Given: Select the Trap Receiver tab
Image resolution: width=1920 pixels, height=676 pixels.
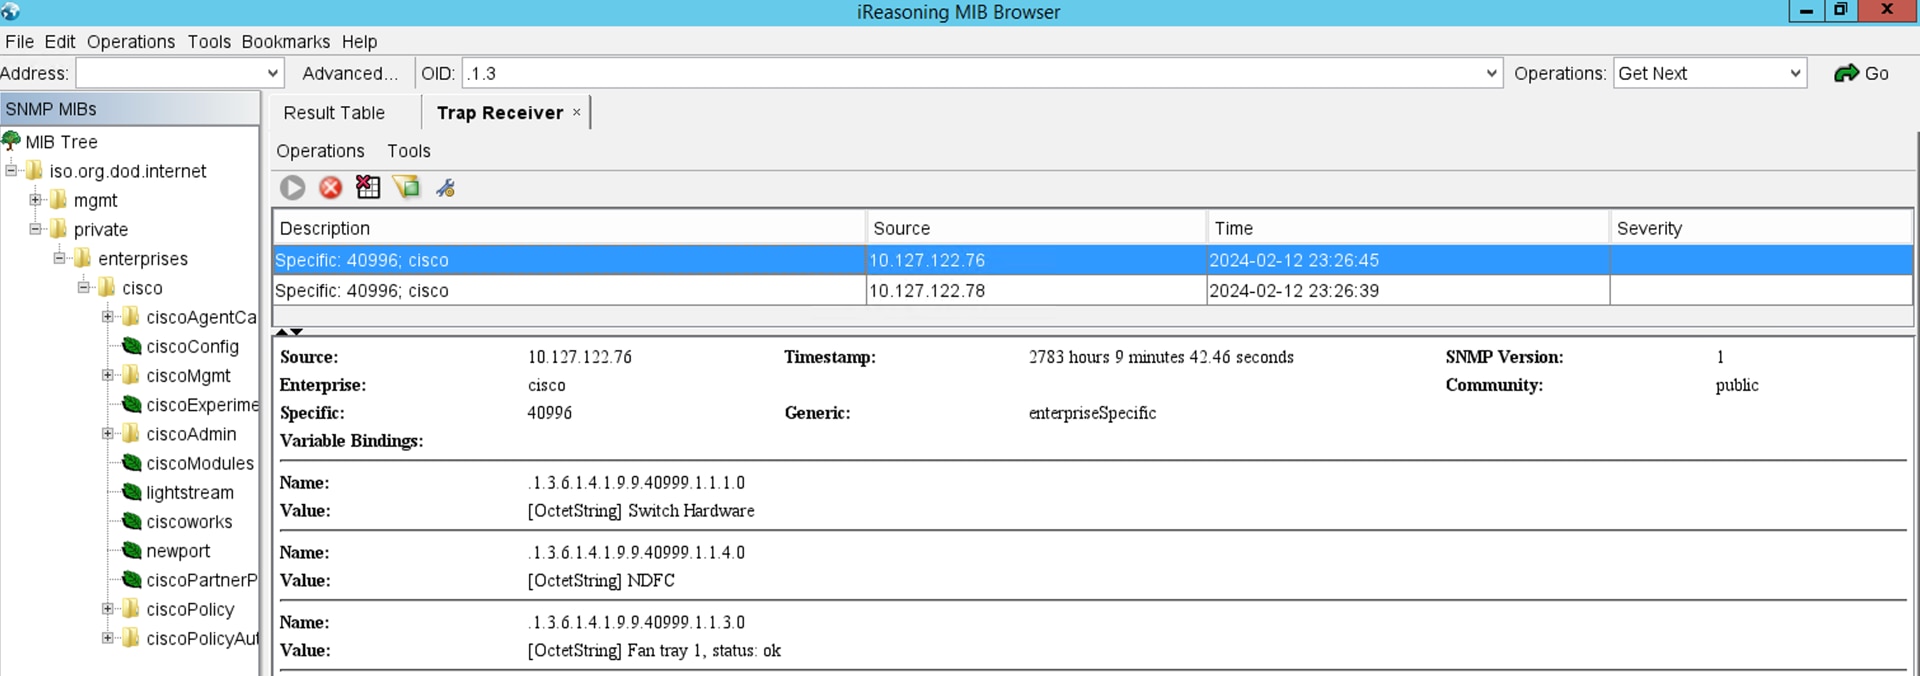Looking at the screenshot, I should click(x=500, y=113).
